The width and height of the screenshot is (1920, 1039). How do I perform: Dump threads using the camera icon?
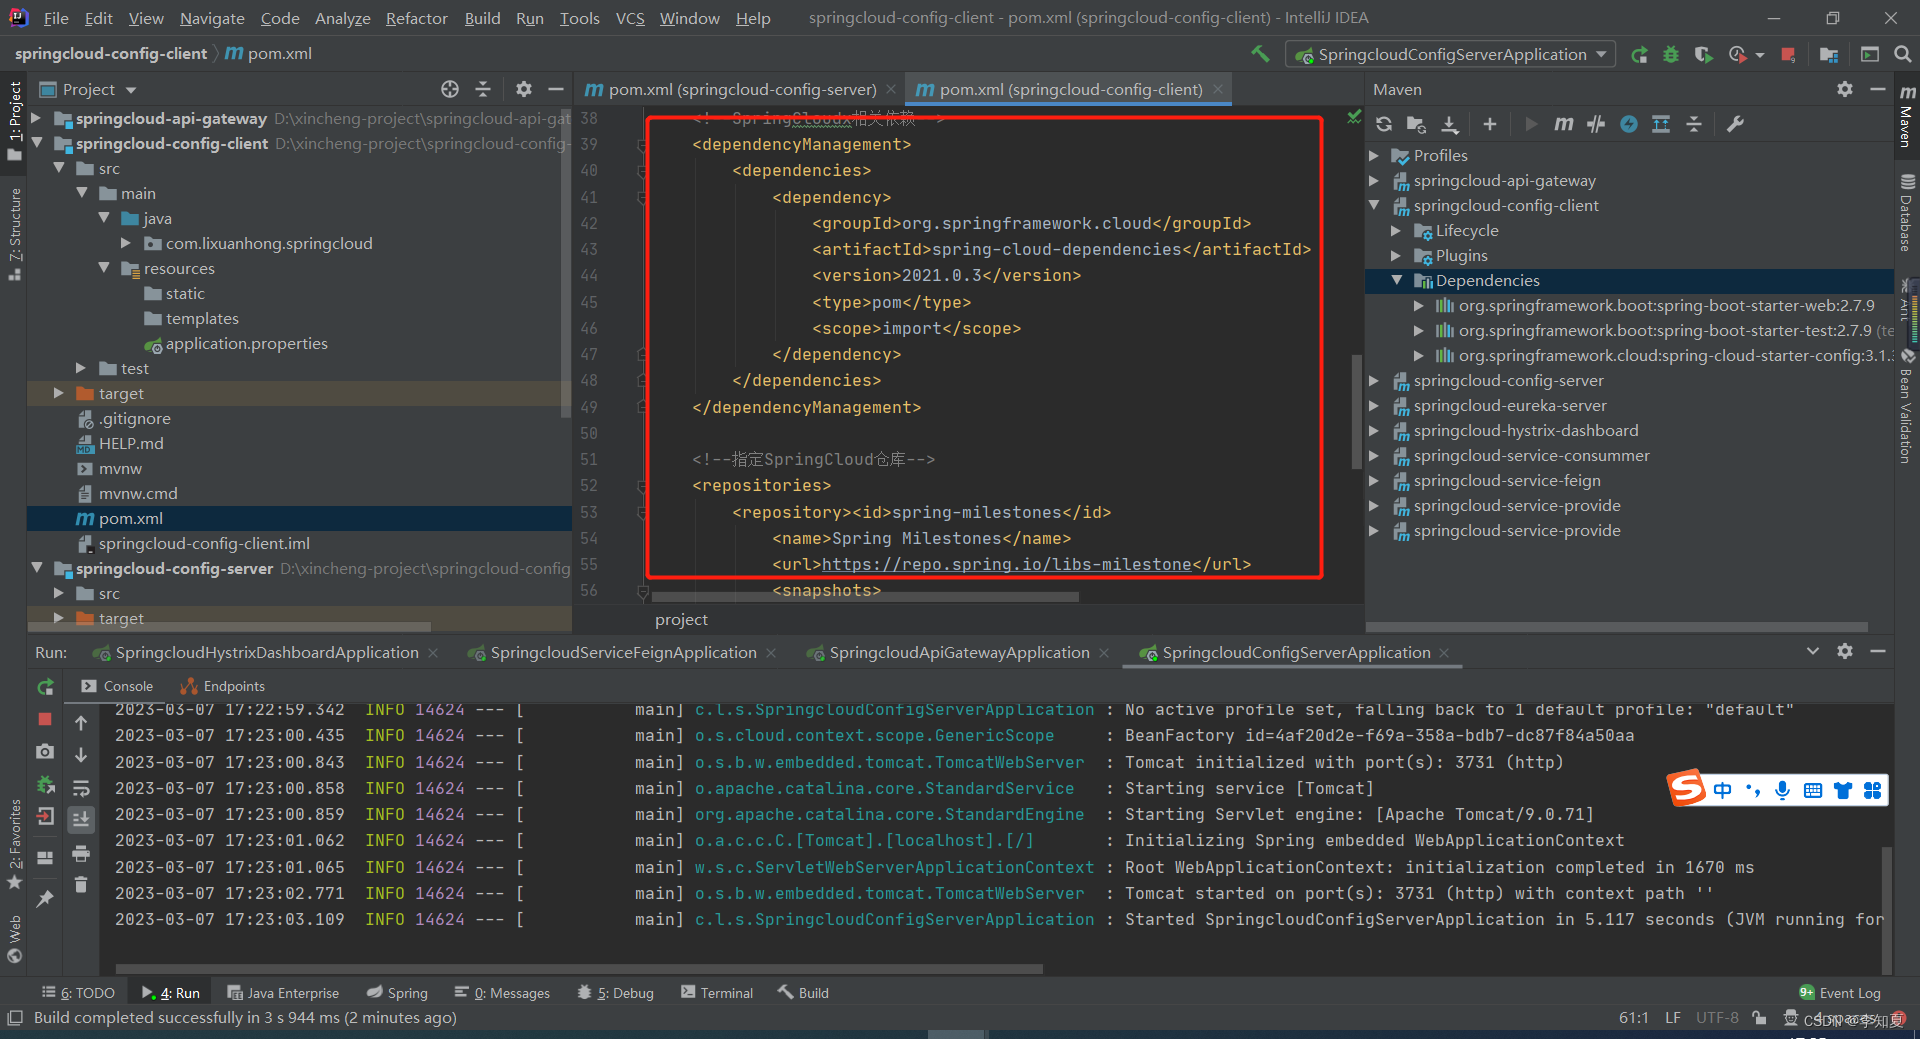pos(45,751)
